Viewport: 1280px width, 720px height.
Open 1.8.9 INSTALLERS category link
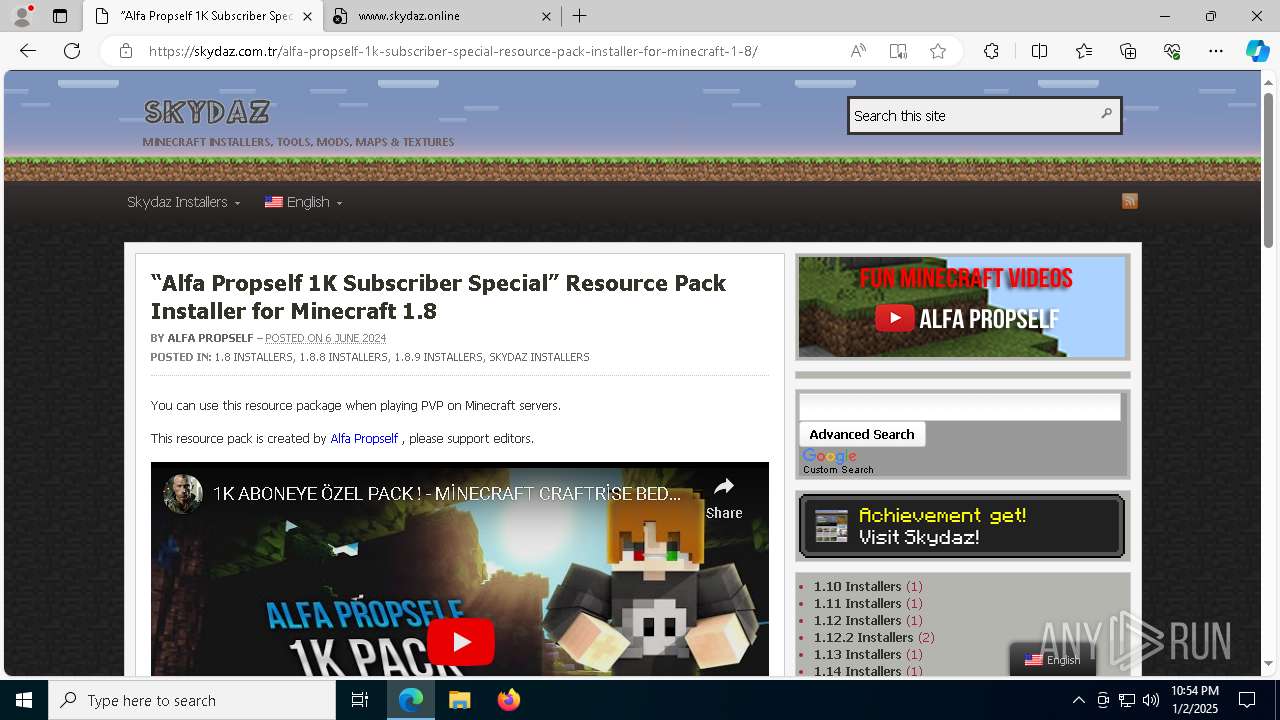(x=438, y=357)
